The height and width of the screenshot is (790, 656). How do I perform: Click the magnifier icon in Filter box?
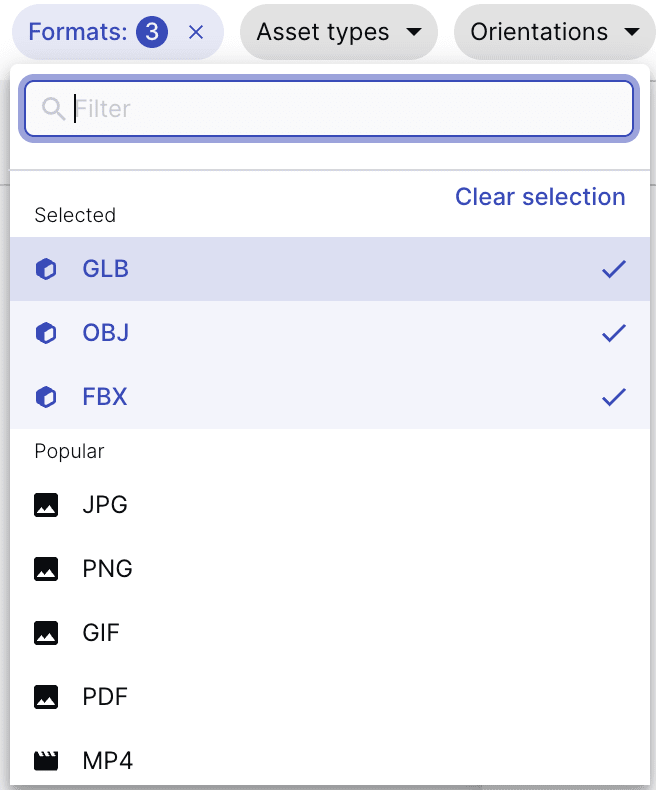click(x=53, y=109)
